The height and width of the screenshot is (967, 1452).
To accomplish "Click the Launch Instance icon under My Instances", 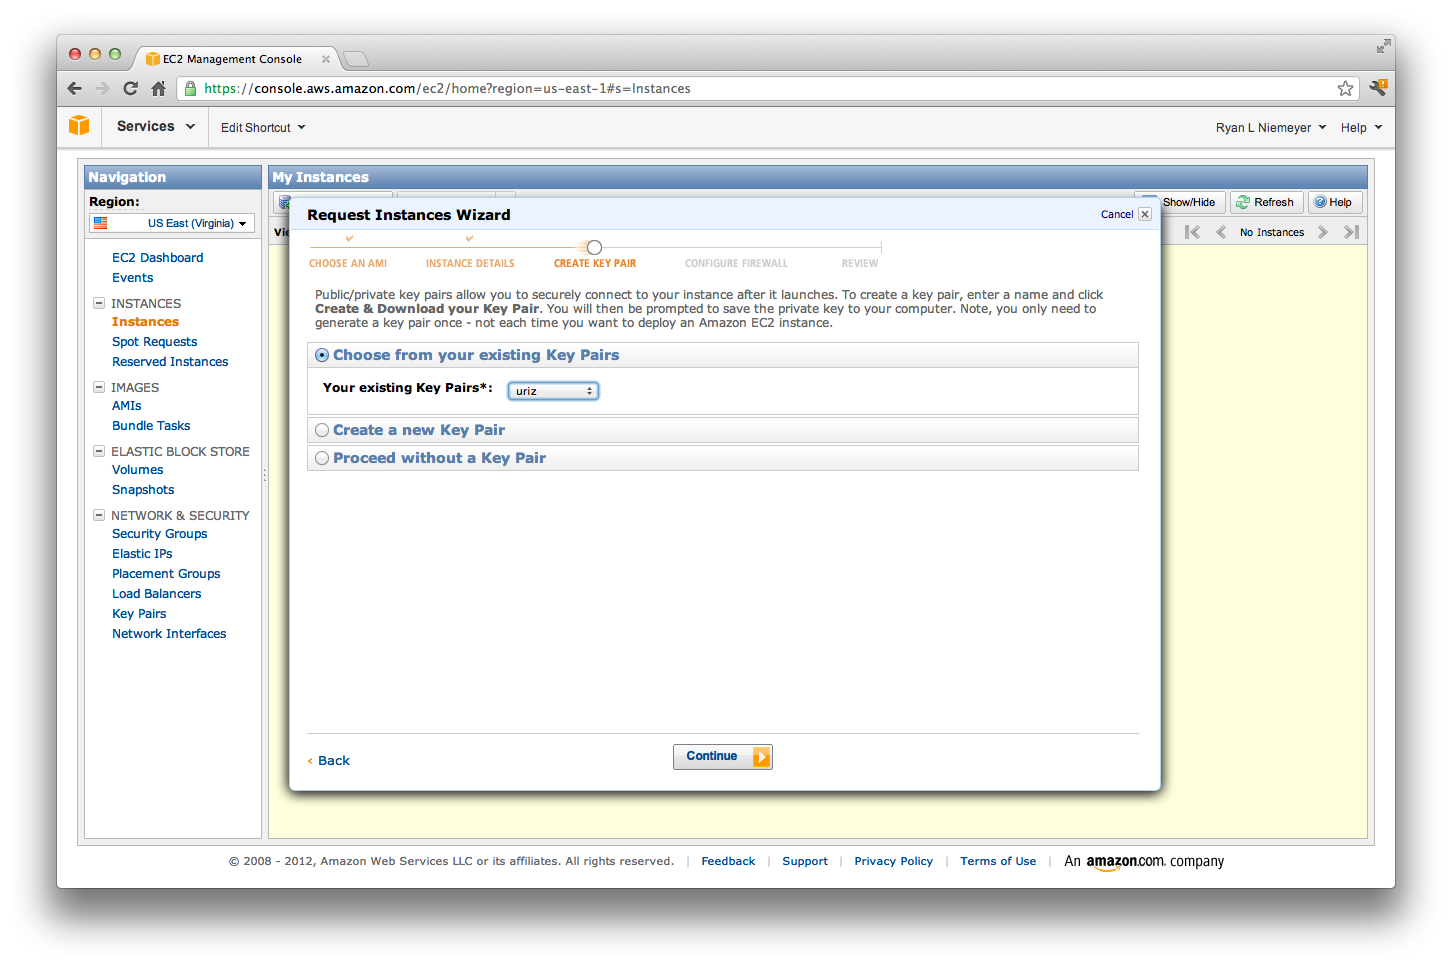I will point(283,202).
